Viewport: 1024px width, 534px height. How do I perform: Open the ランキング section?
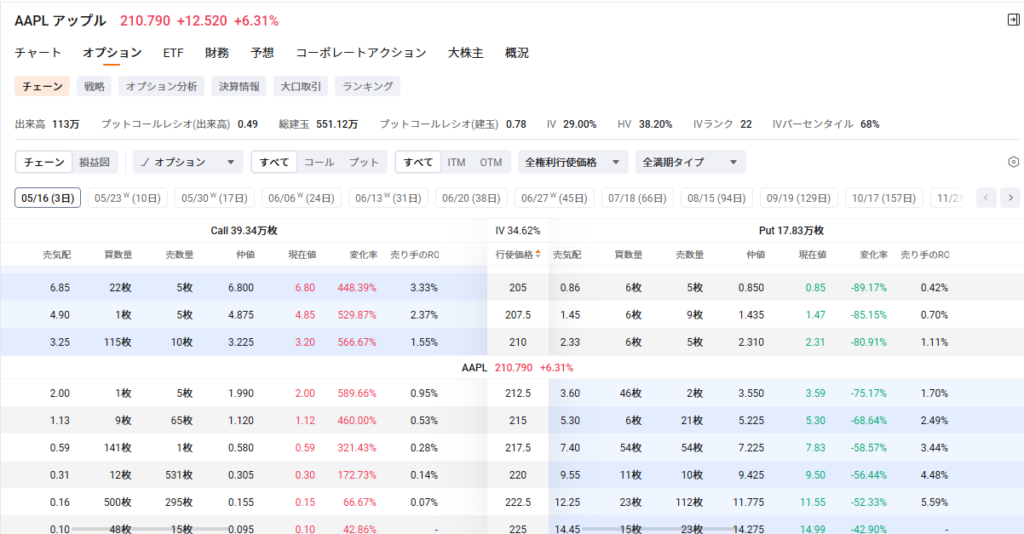[368, 87]
